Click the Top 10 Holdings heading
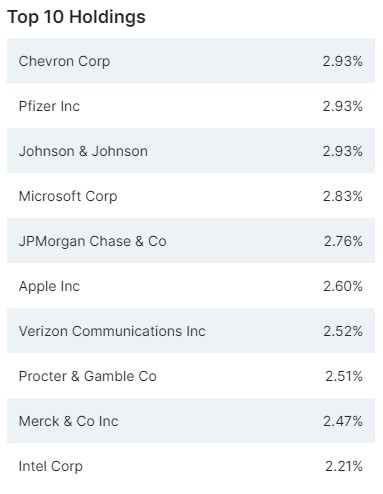Viewport: 383px width, 494px height. (x=76, y=17)
